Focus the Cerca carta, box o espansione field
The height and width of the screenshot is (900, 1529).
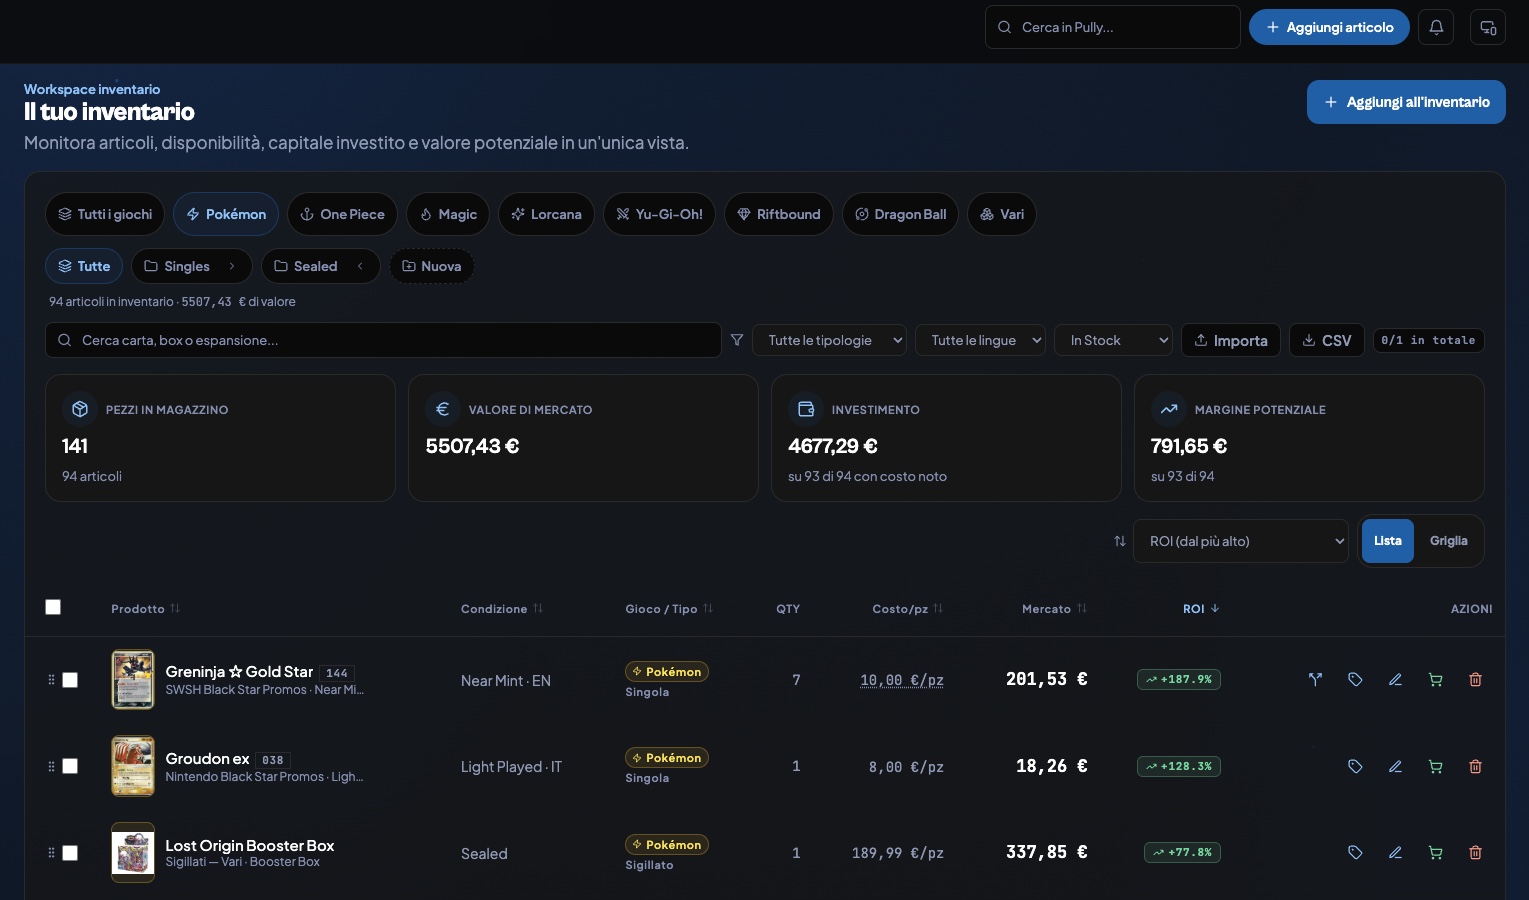point(383,340)
